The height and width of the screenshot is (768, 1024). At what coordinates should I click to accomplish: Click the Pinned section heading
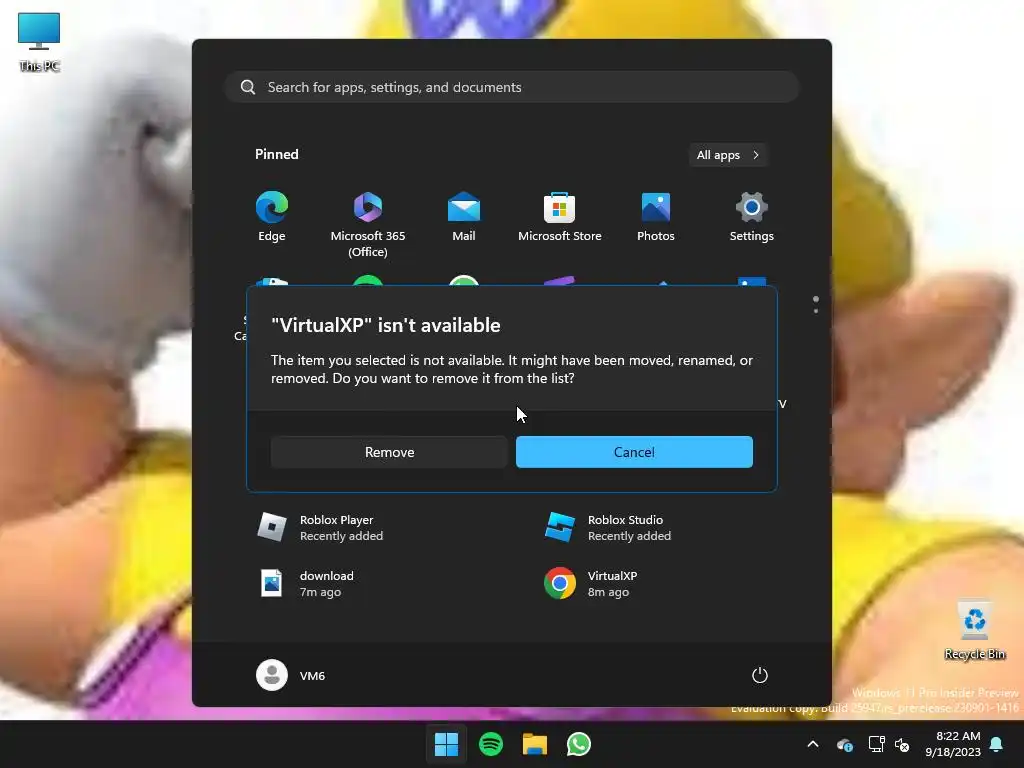pos(276,154)
